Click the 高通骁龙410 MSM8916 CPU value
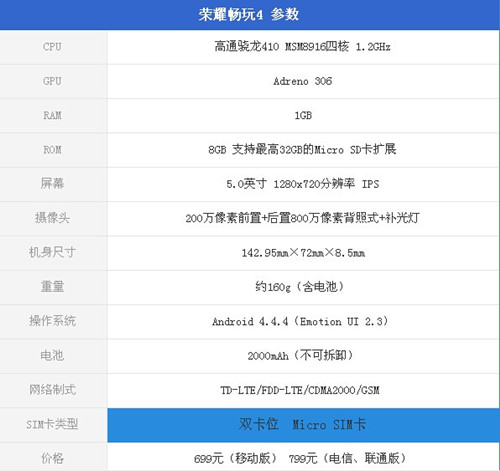500x471 pixels. click(x=302, y=46)
